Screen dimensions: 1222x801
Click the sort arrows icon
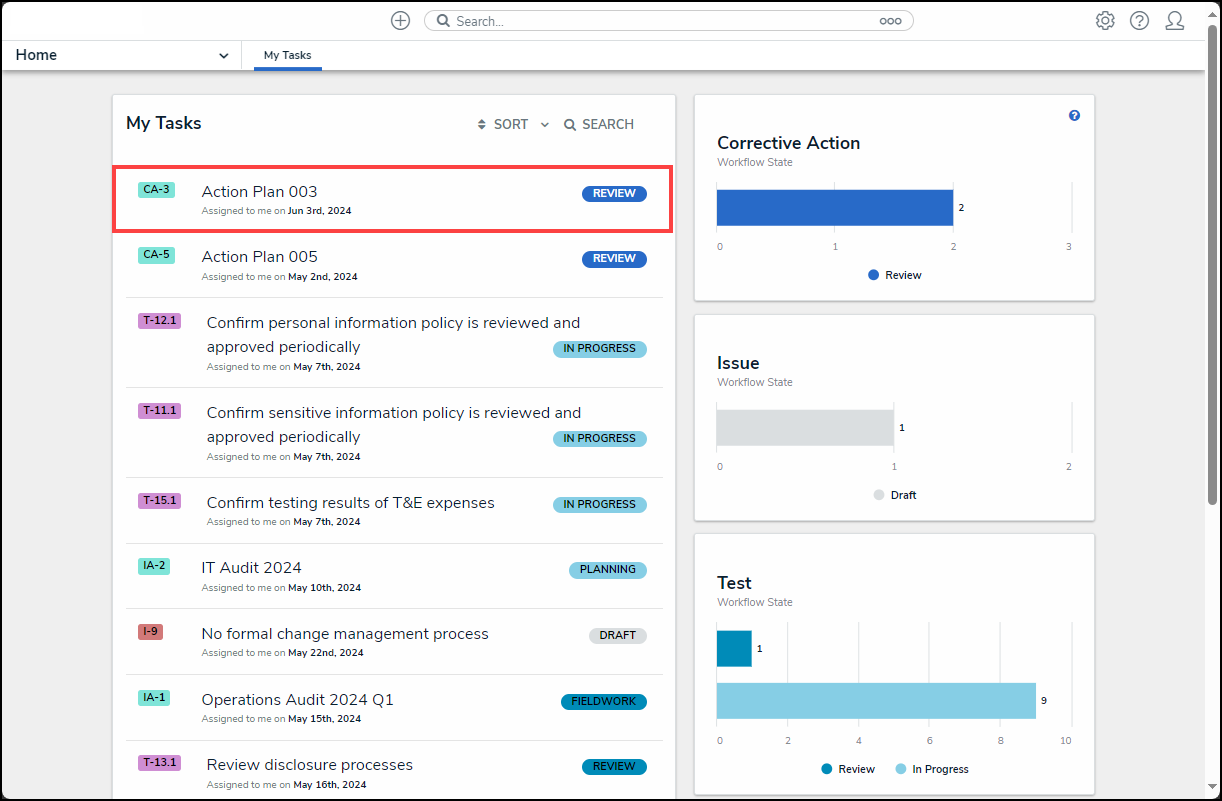tap(482, 125)
